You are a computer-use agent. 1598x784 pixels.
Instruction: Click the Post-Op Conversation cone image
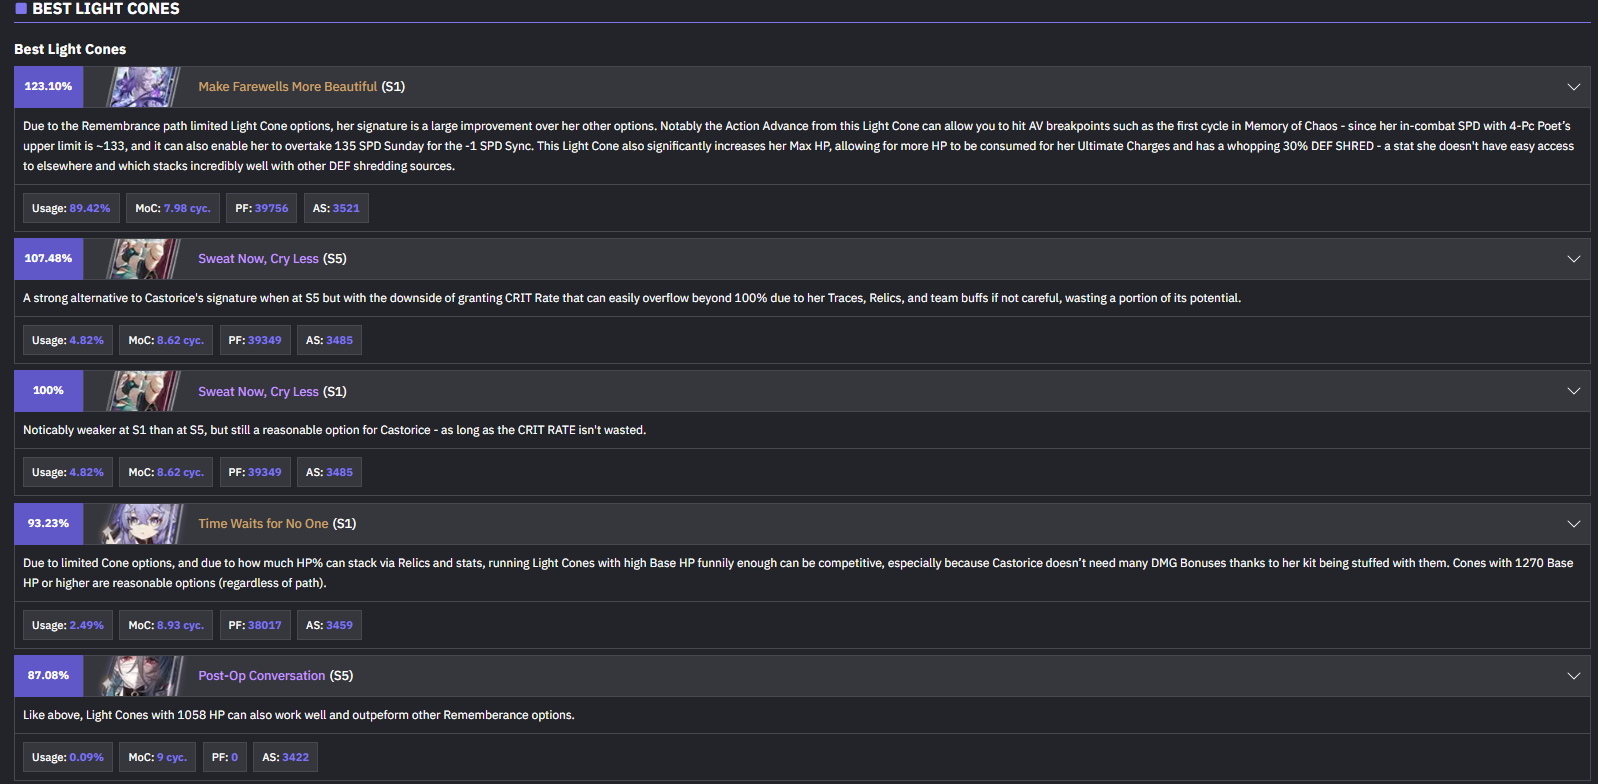[144, 676]
